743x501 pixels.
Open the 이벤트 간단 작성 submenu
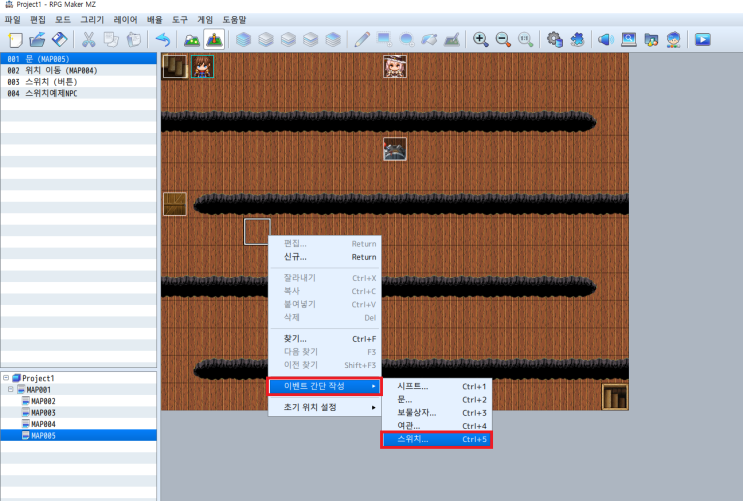[325, 386]
